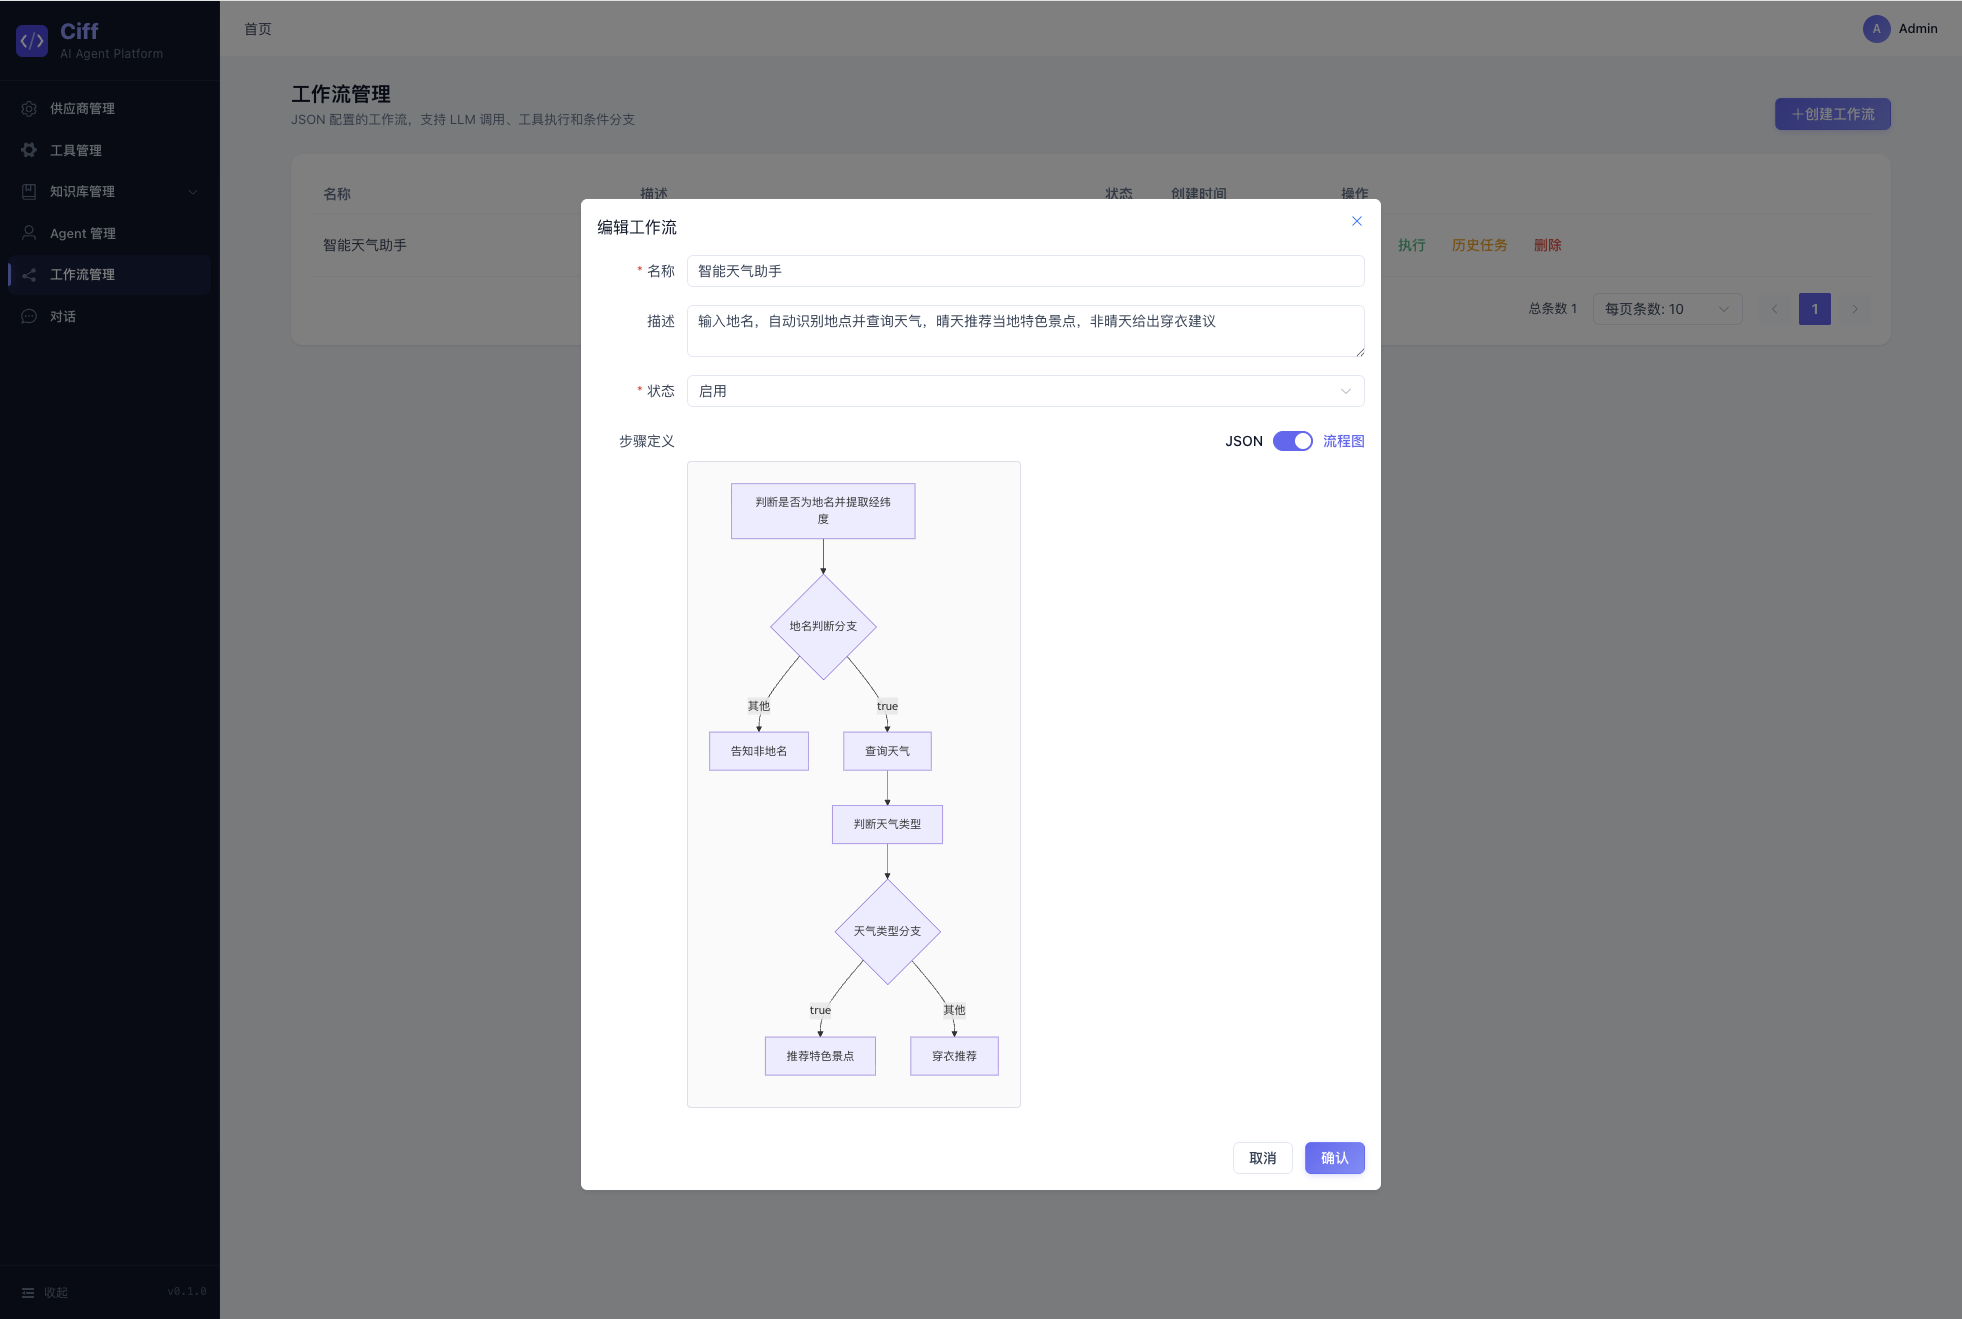Click the 总条数 1 total count
Image resolution: width=1962 pixels, height=1319 pixels.
[1553, 309]
